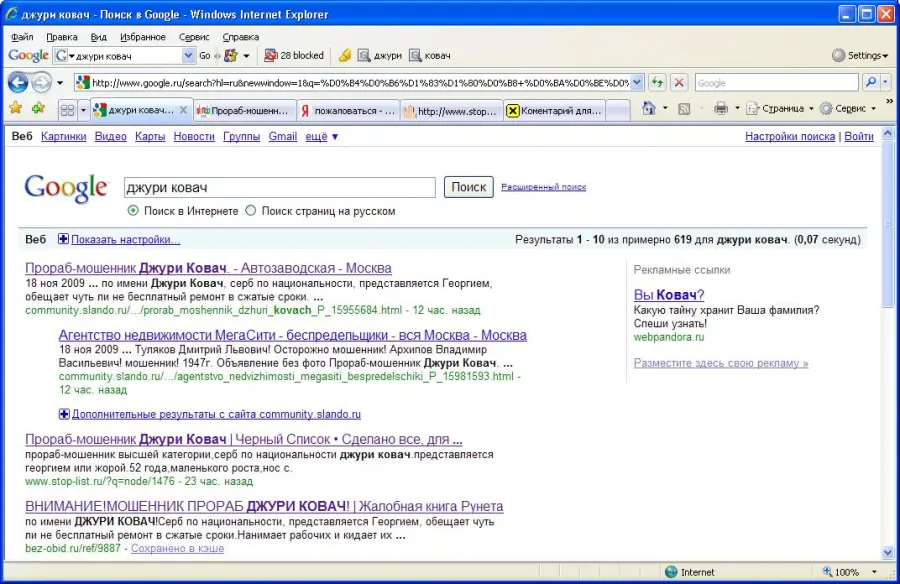Click the IE search box labeled Google
Viewport: 900px width, 584px height.
(x=777, y=83)
